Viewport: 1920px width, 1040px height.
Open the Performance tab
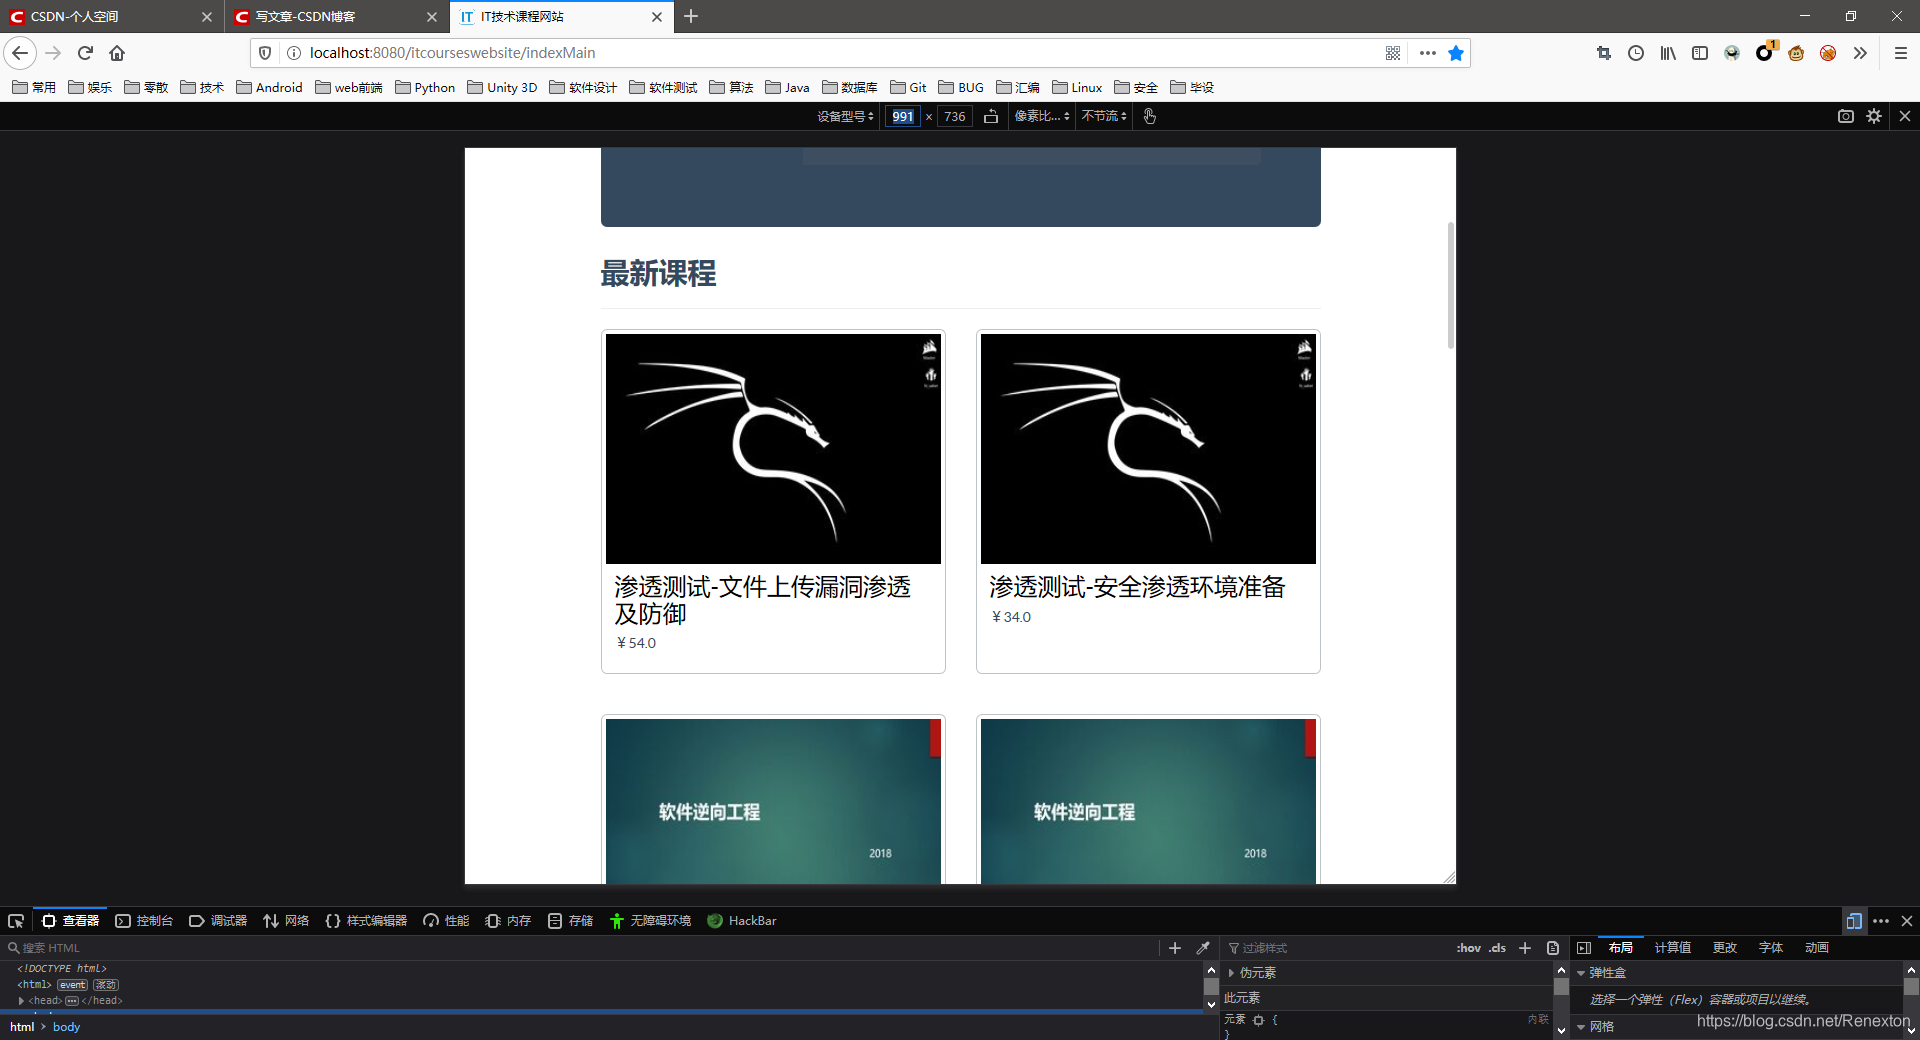(446, 921)
